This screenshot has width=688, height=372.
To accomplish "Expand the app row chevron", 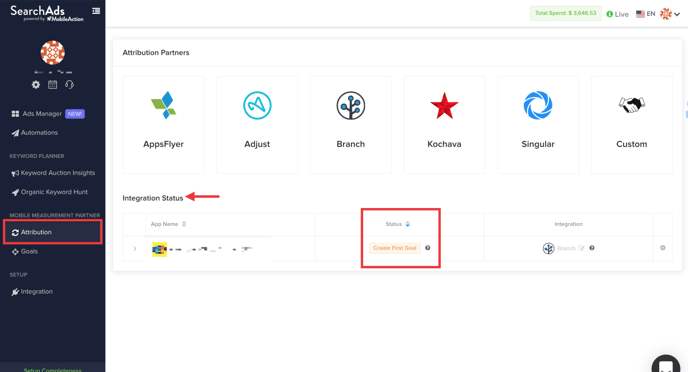I will tap(135, 249).
